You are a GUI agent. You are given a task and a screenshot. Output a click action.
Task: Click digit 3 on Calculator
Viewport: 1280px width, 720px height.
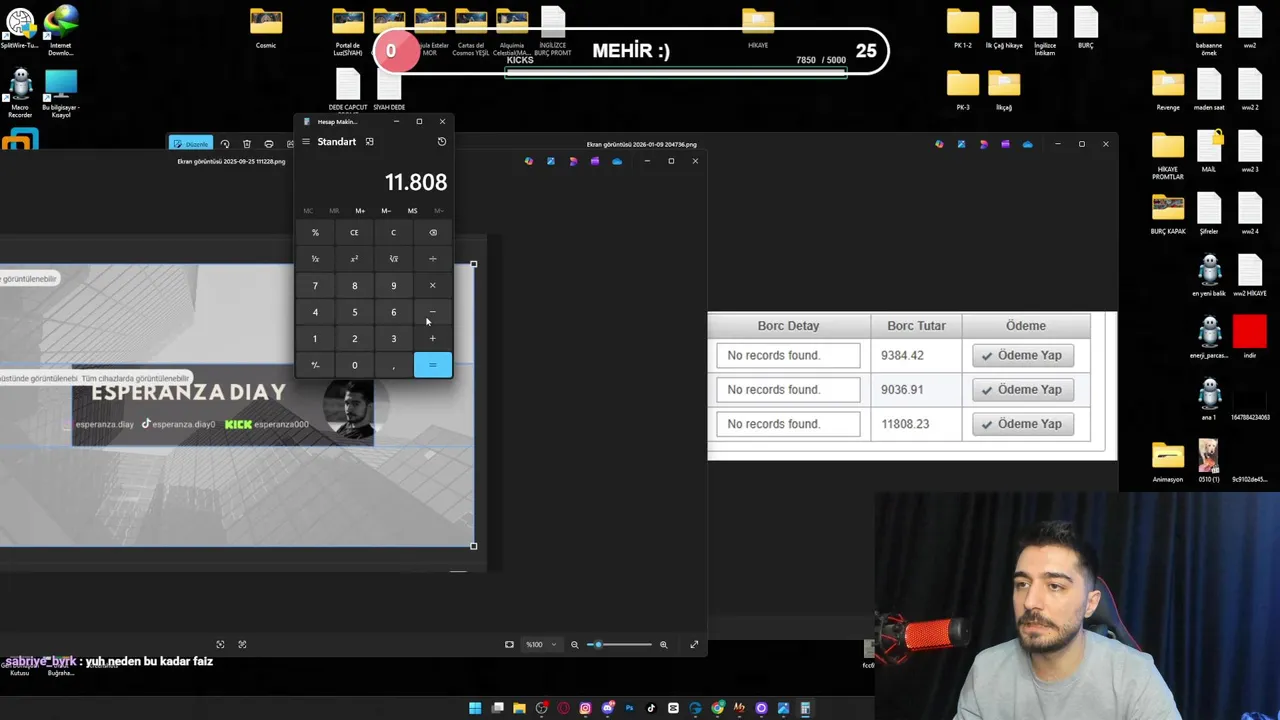click(x=393, y=339)
